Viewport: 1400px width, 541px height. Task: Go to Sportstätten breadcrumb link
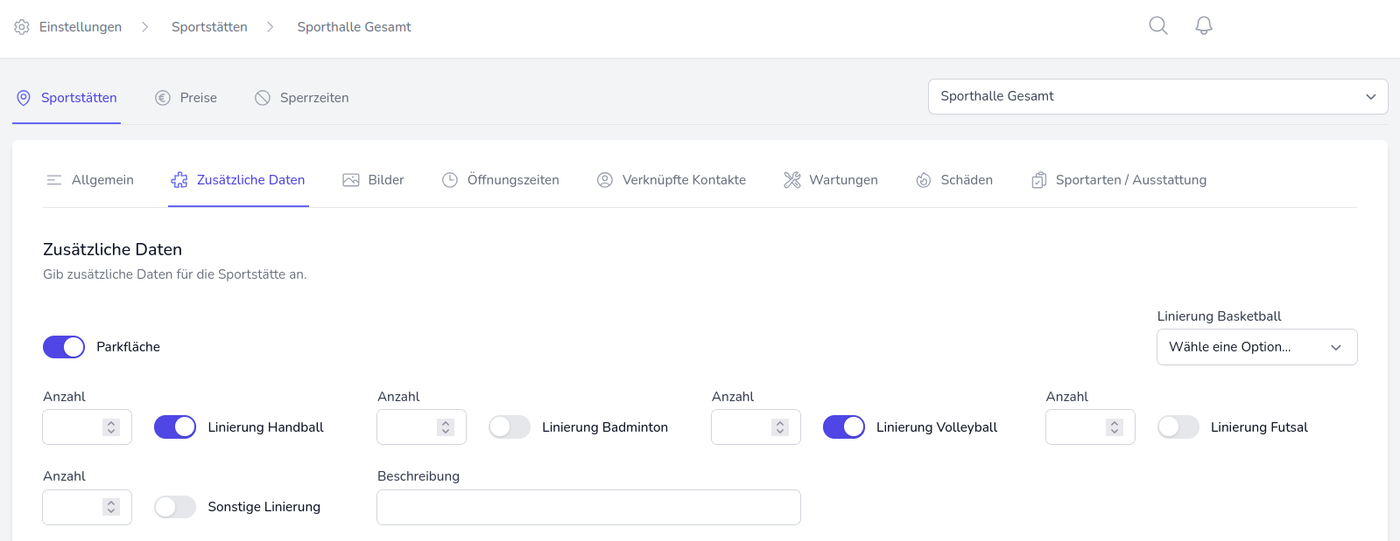click(x=209, y=27)
